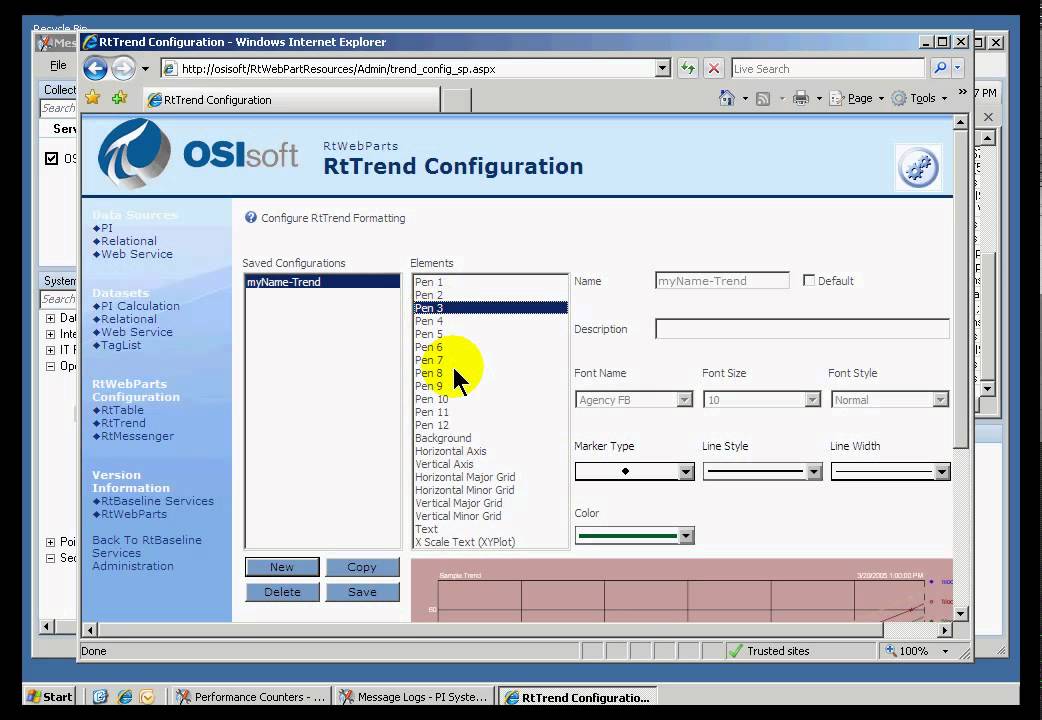Viewport: 1042px width, 720px height.
Task: Click the browser Forward arrow button
Action: (x=124, y=68)
